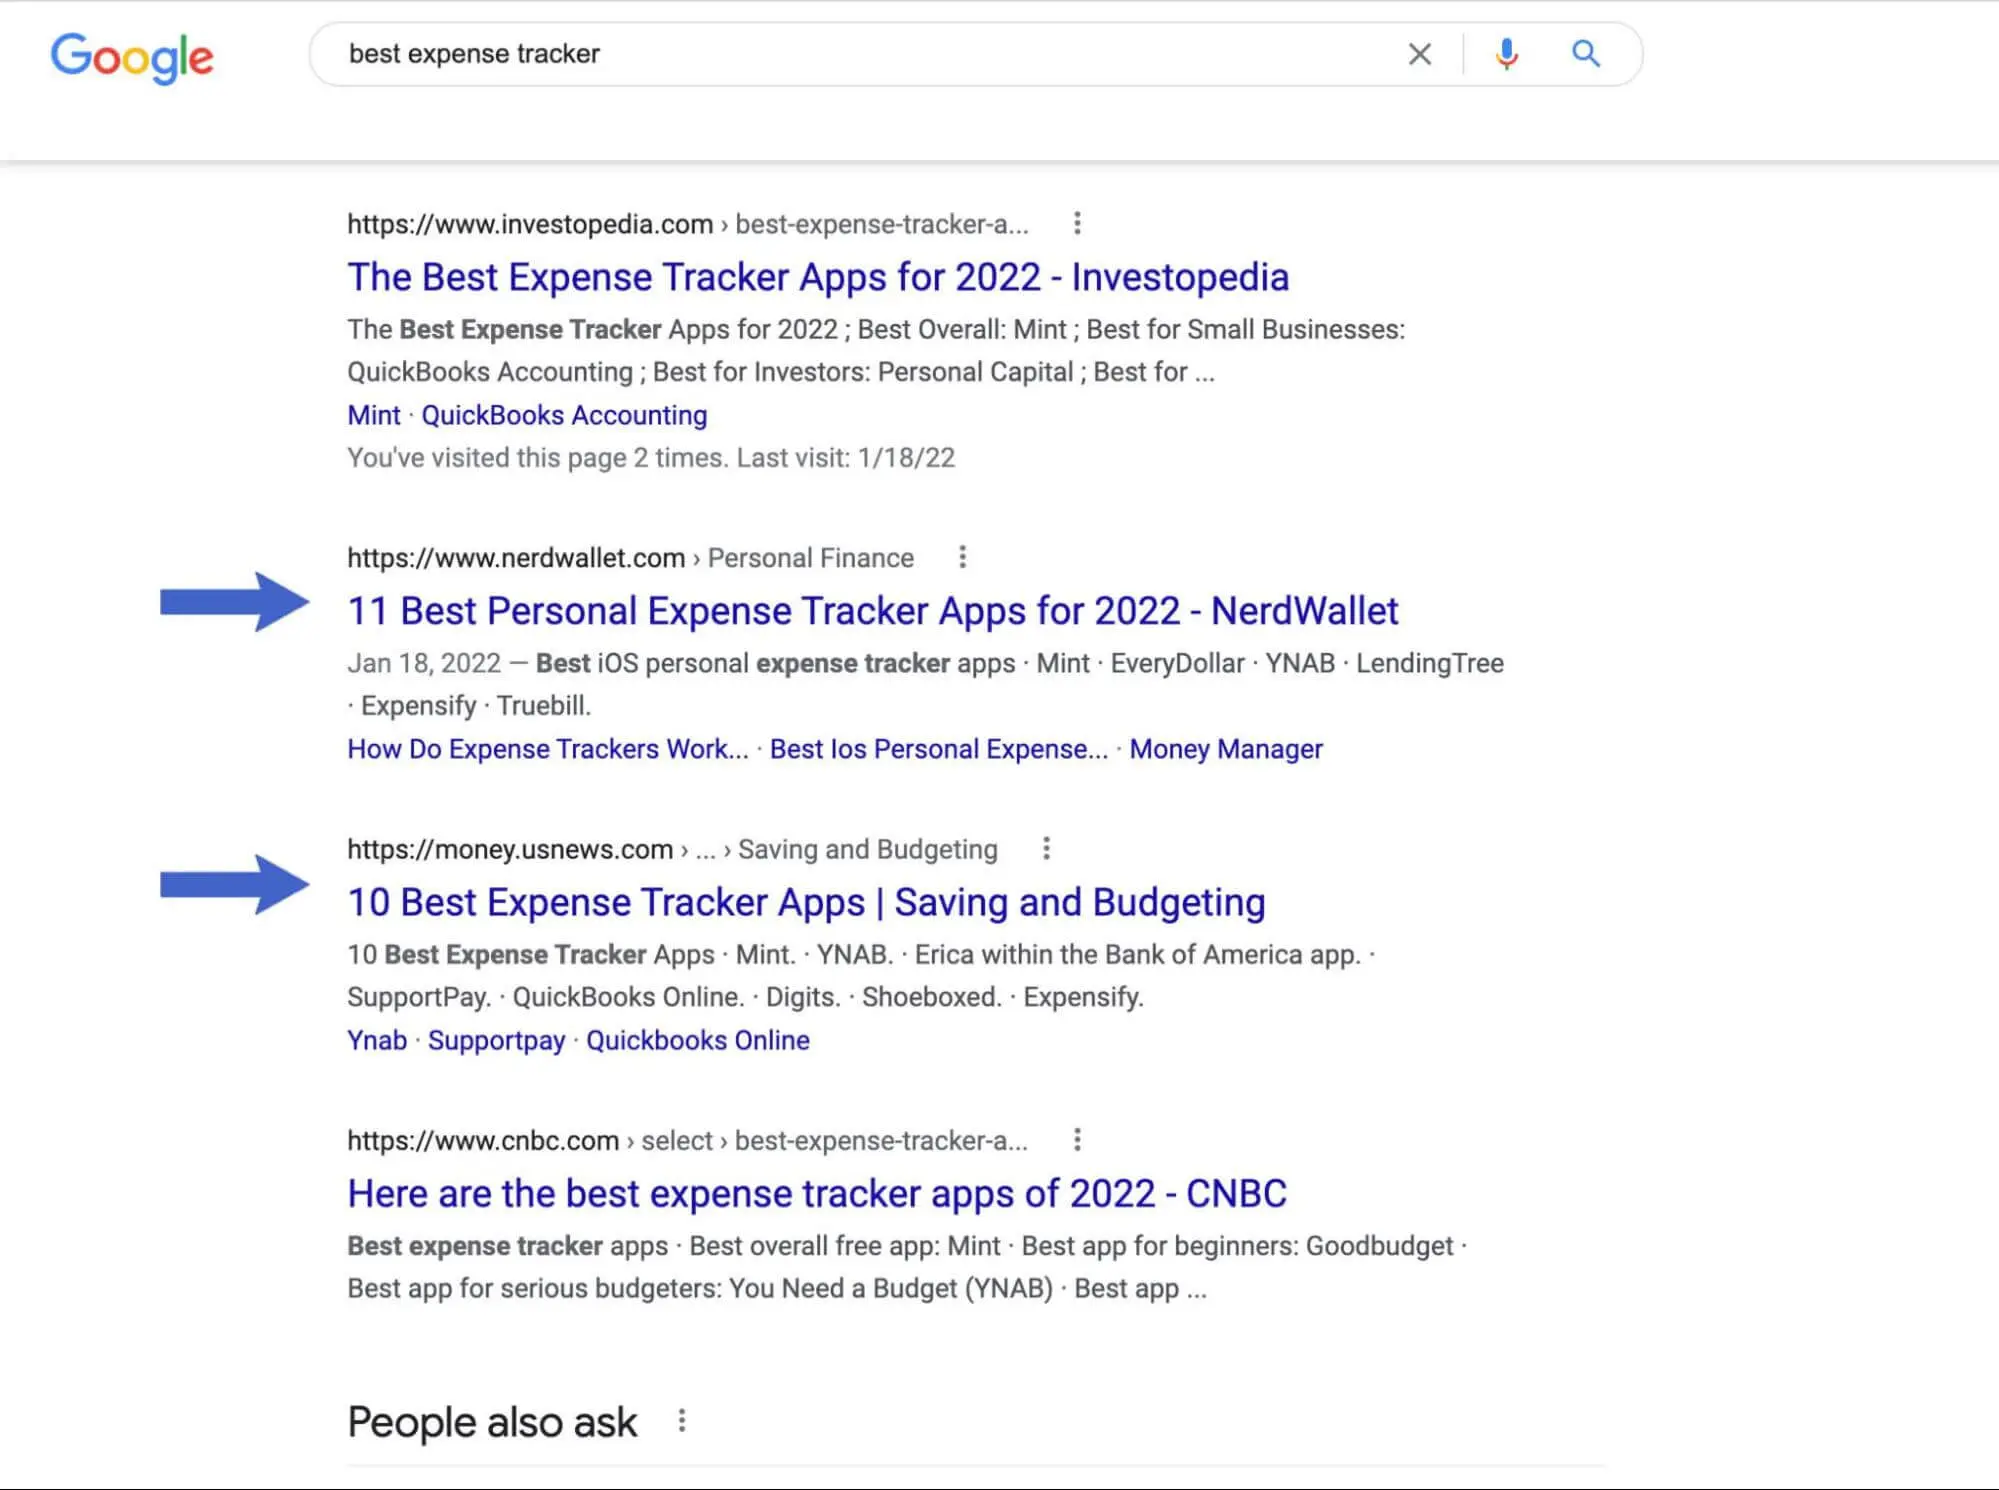Open NerdWallet 11 Best Personal Expense link

click(872, 611)
